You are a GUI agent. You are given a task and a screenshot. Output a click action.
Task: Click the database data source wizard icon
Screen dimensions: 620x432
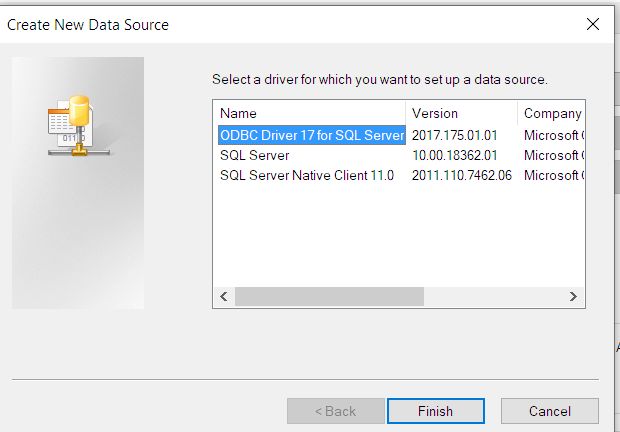pos(79,126)
